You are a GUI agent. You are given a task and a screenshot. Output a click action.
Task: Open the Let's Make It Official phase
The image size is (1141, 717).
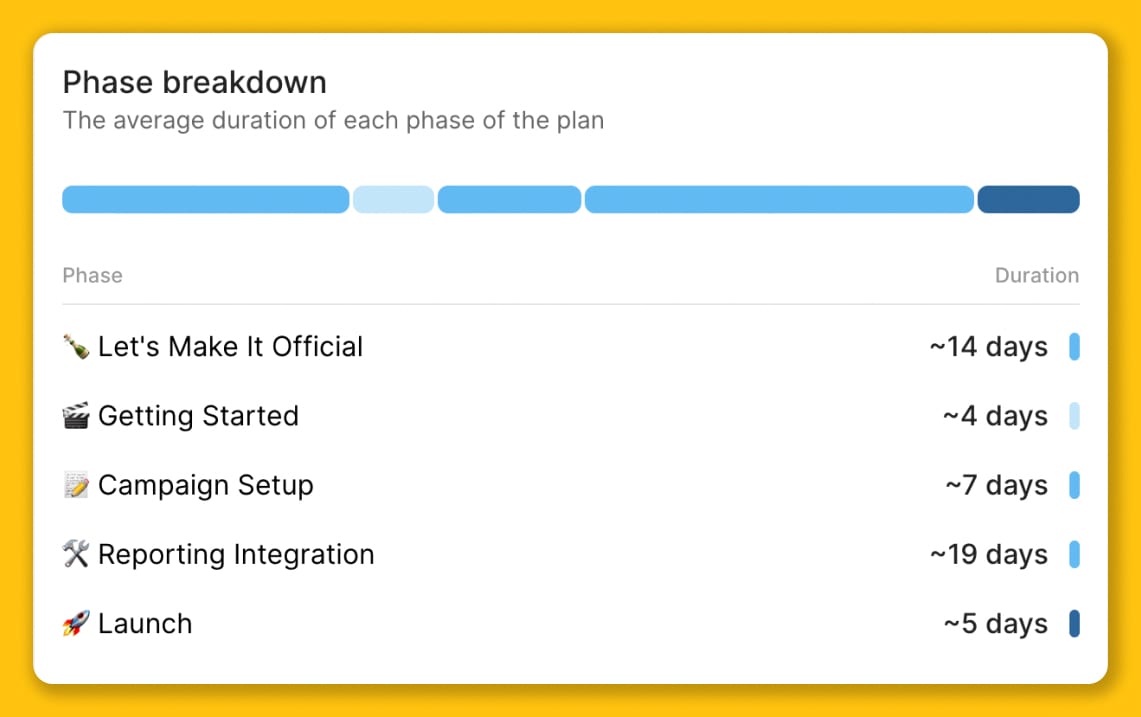click(570, 346)
